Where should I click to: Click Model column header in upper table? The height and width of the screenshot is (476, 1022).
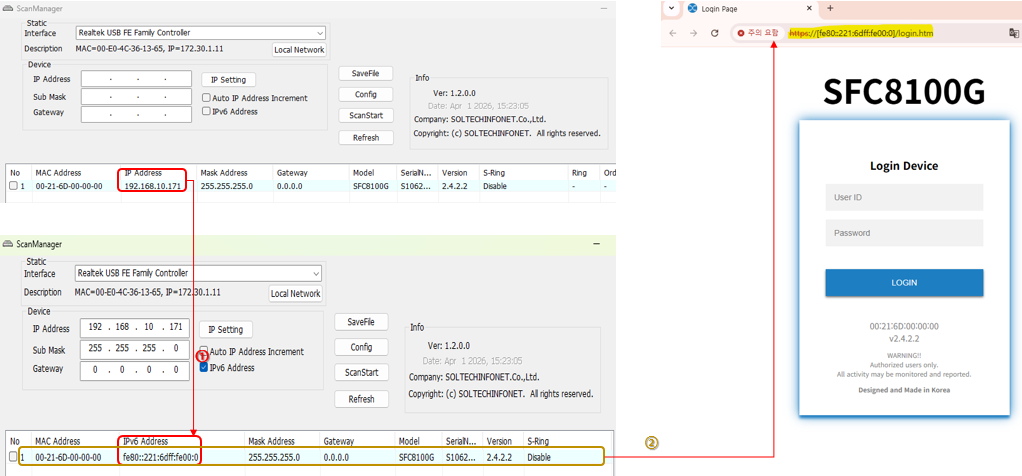coord(363,173)
